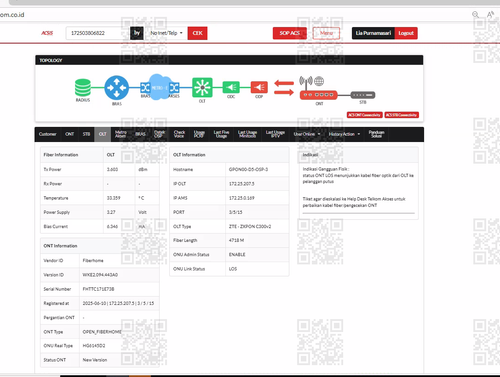This screenshot has width=500, height=377.
Task: Select the red ONT modem icon
Action: click(319, 95)
